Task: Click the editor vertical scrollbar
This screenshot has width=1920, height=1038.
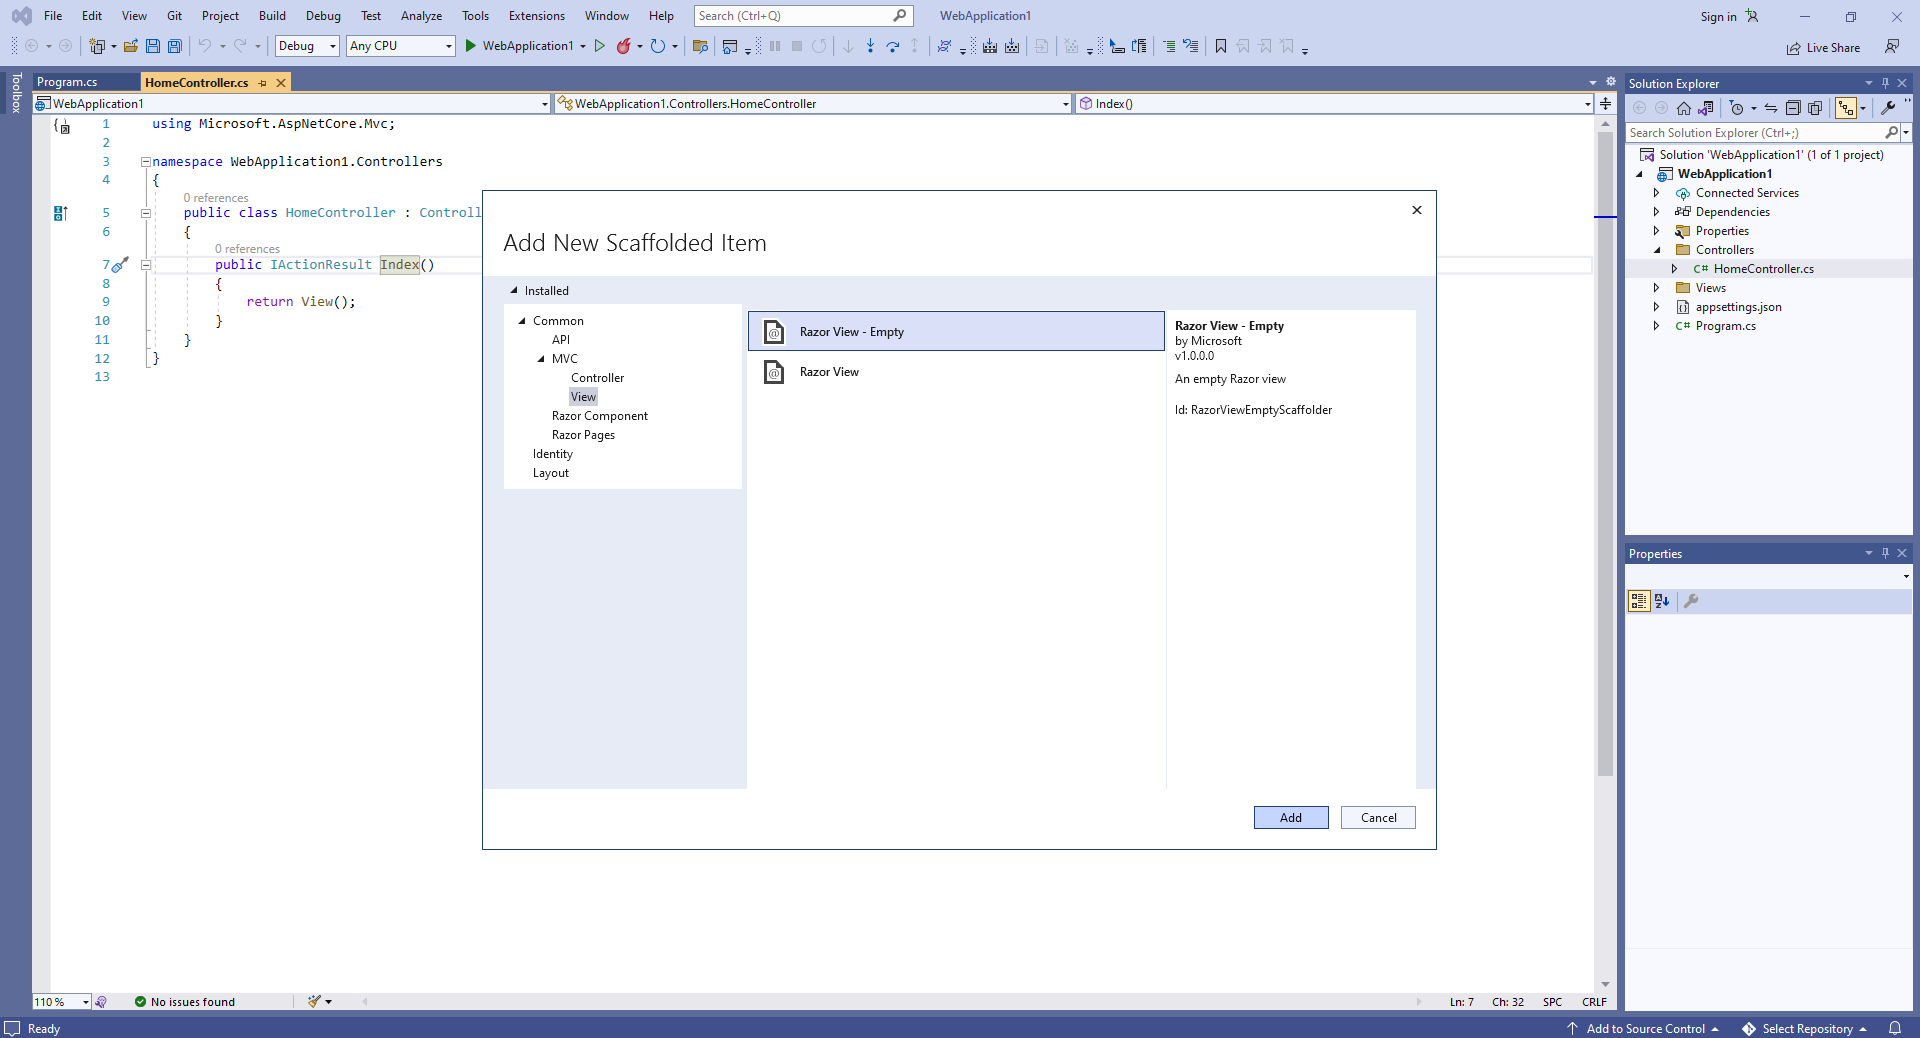Action: tap(1605, 500)
